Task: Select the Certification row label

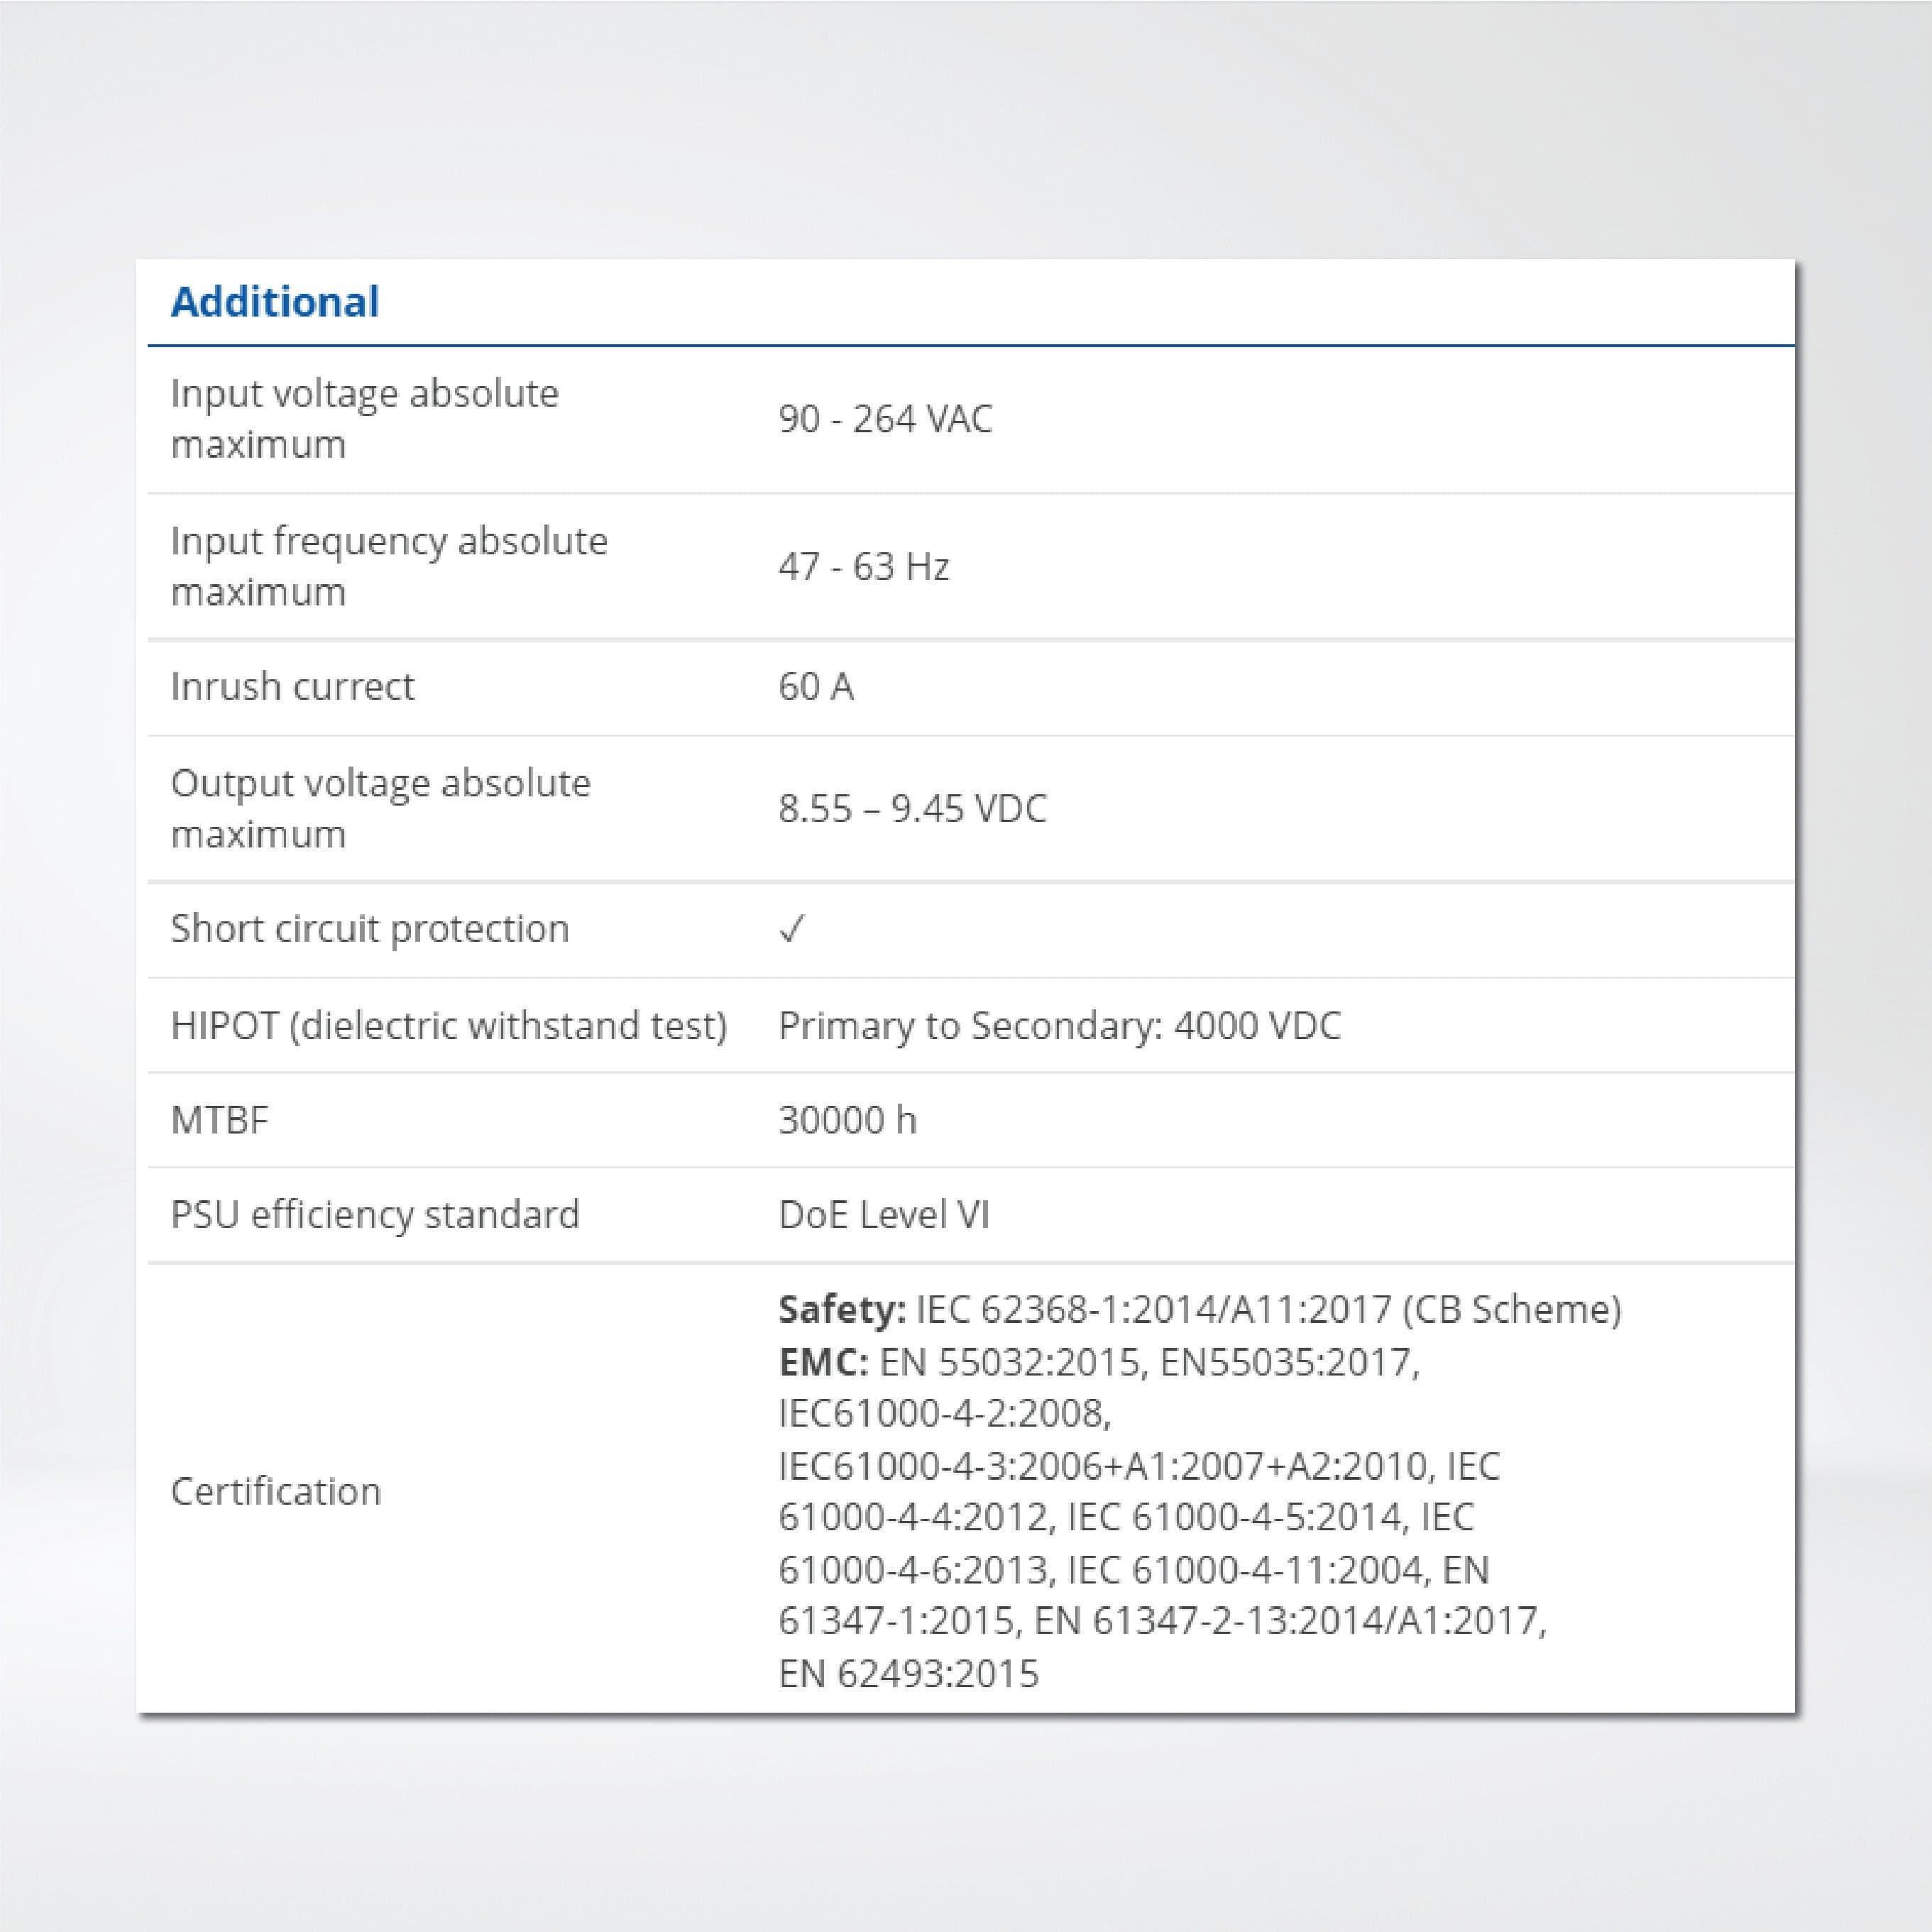Action: [x=276, y=1491]
